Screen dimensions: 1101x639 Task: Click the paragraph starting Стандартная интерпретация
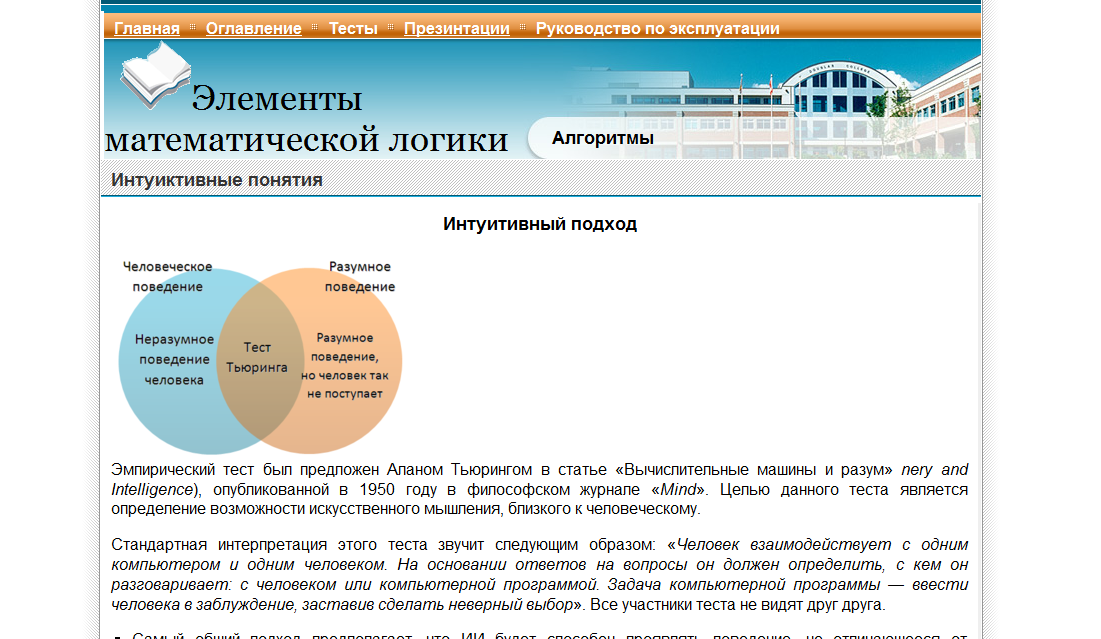(539, 574)
